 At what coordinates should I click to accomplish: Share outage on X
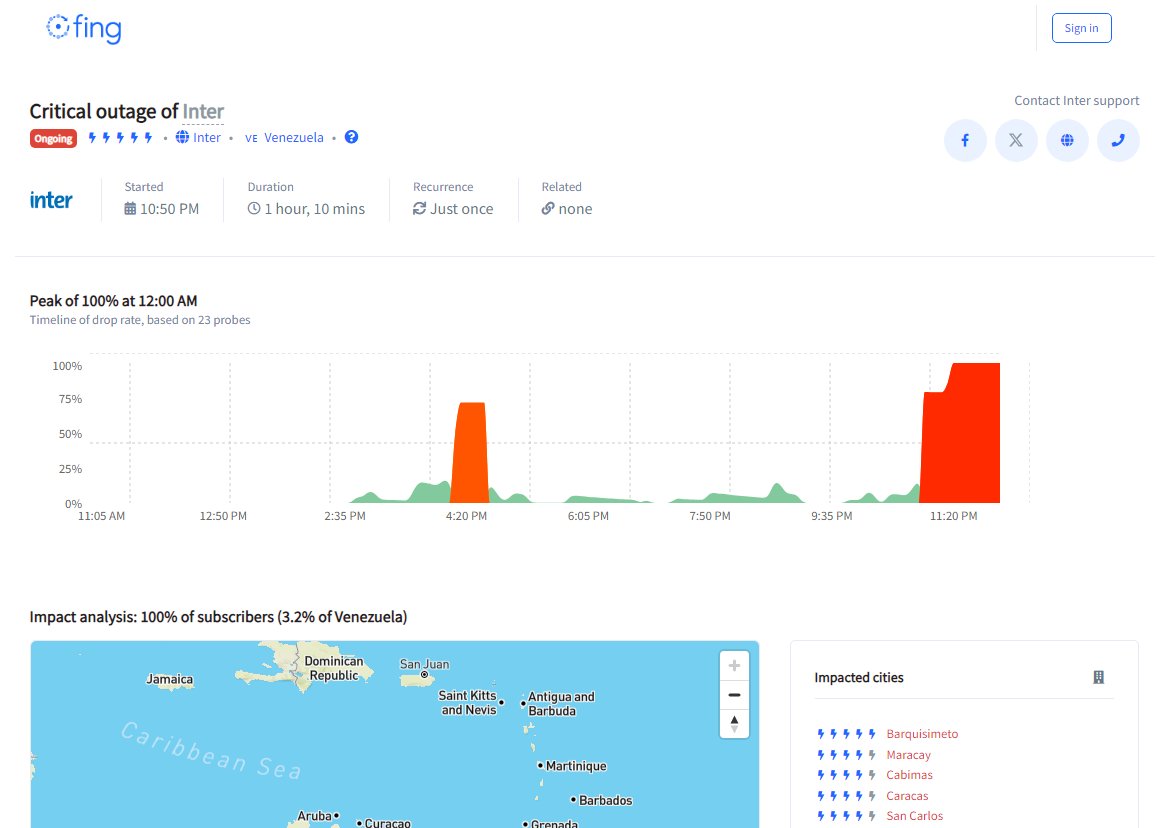[x=1016, y=140]
